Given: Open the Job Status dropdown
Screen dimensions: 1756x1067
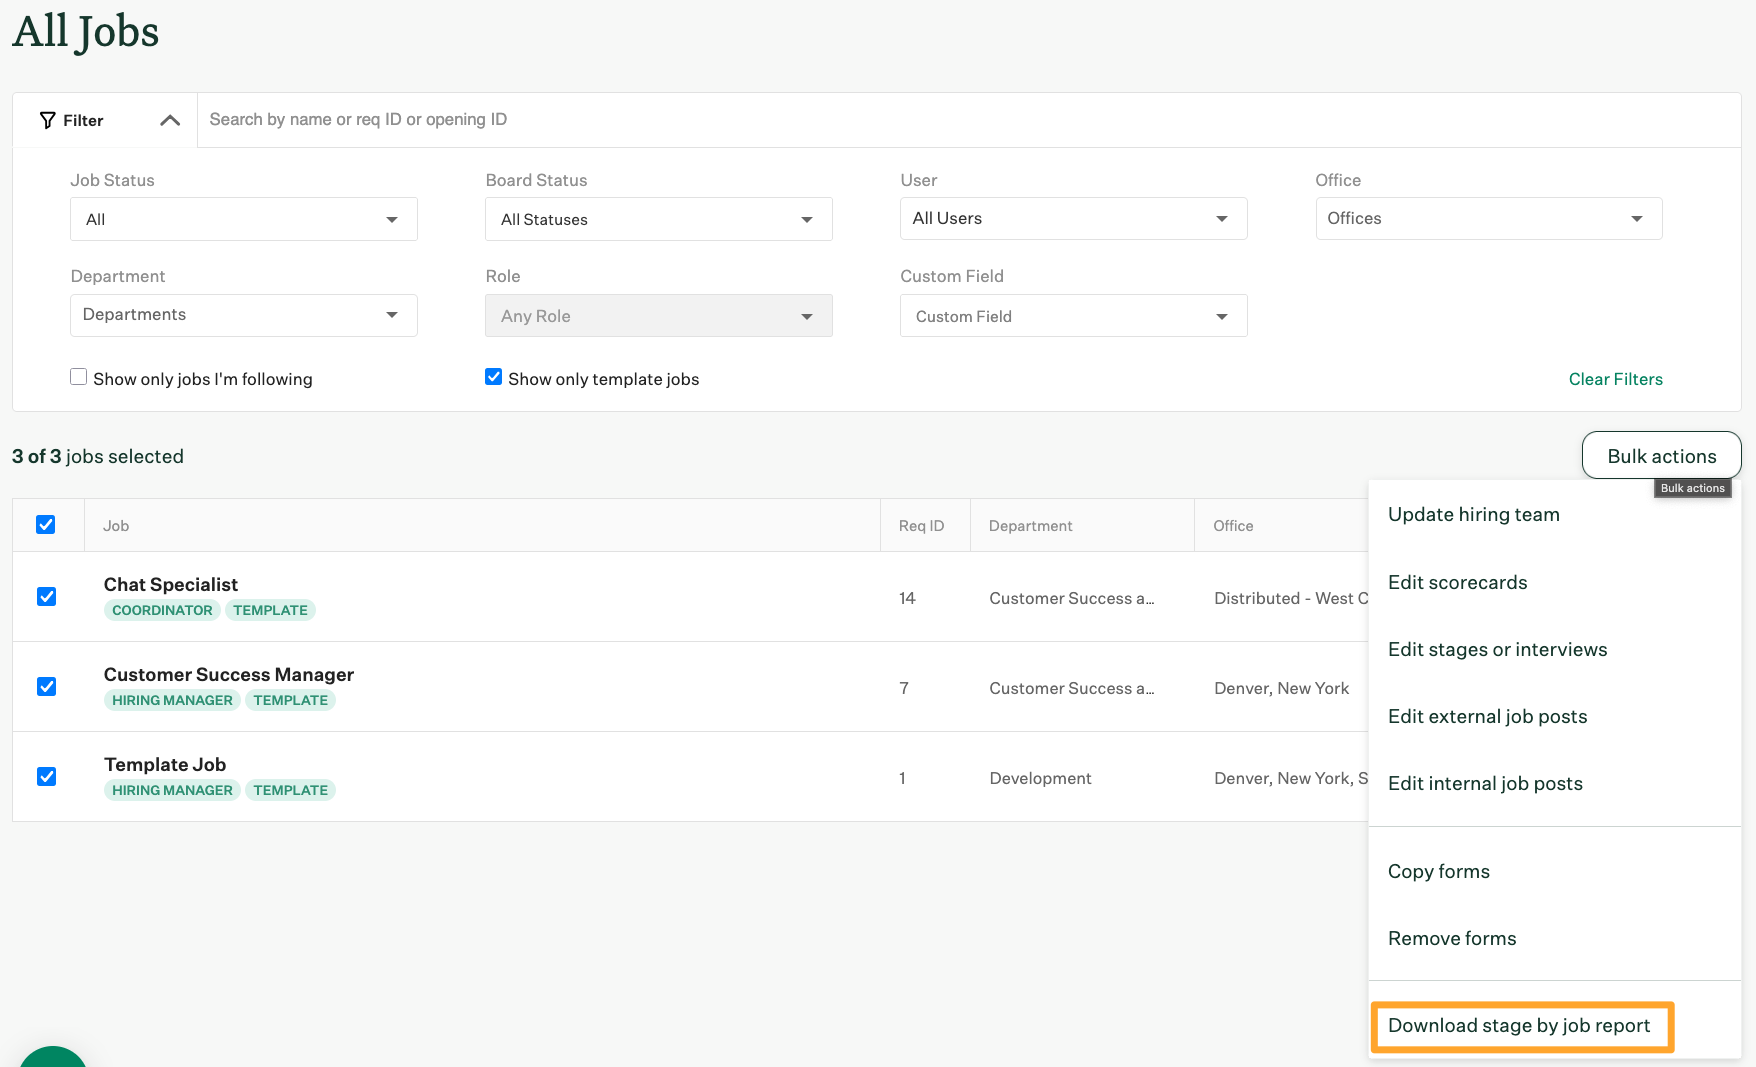Looking at the screenshot, I should pos(243,219).
